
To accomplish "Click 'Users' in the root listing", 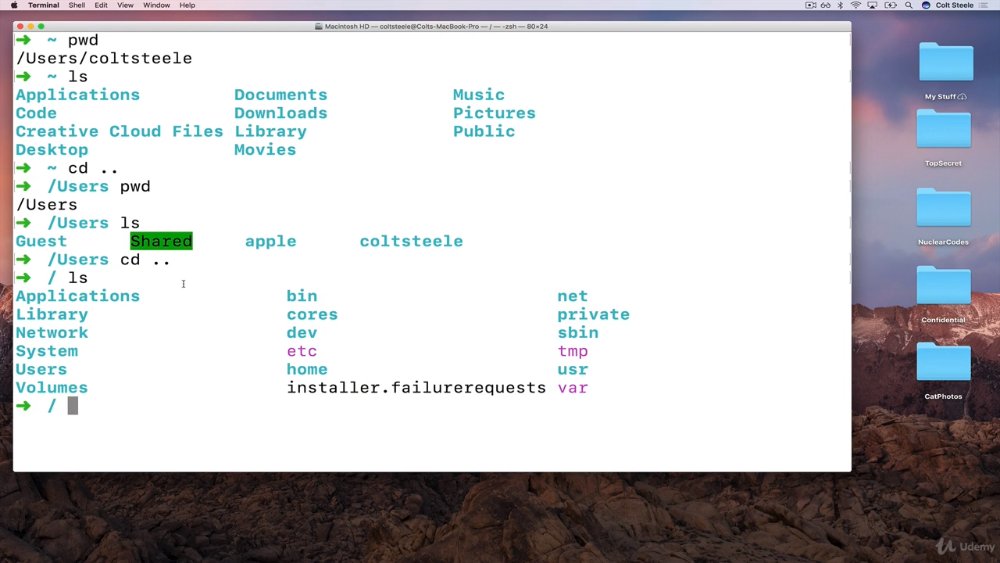I will point(41,369).
